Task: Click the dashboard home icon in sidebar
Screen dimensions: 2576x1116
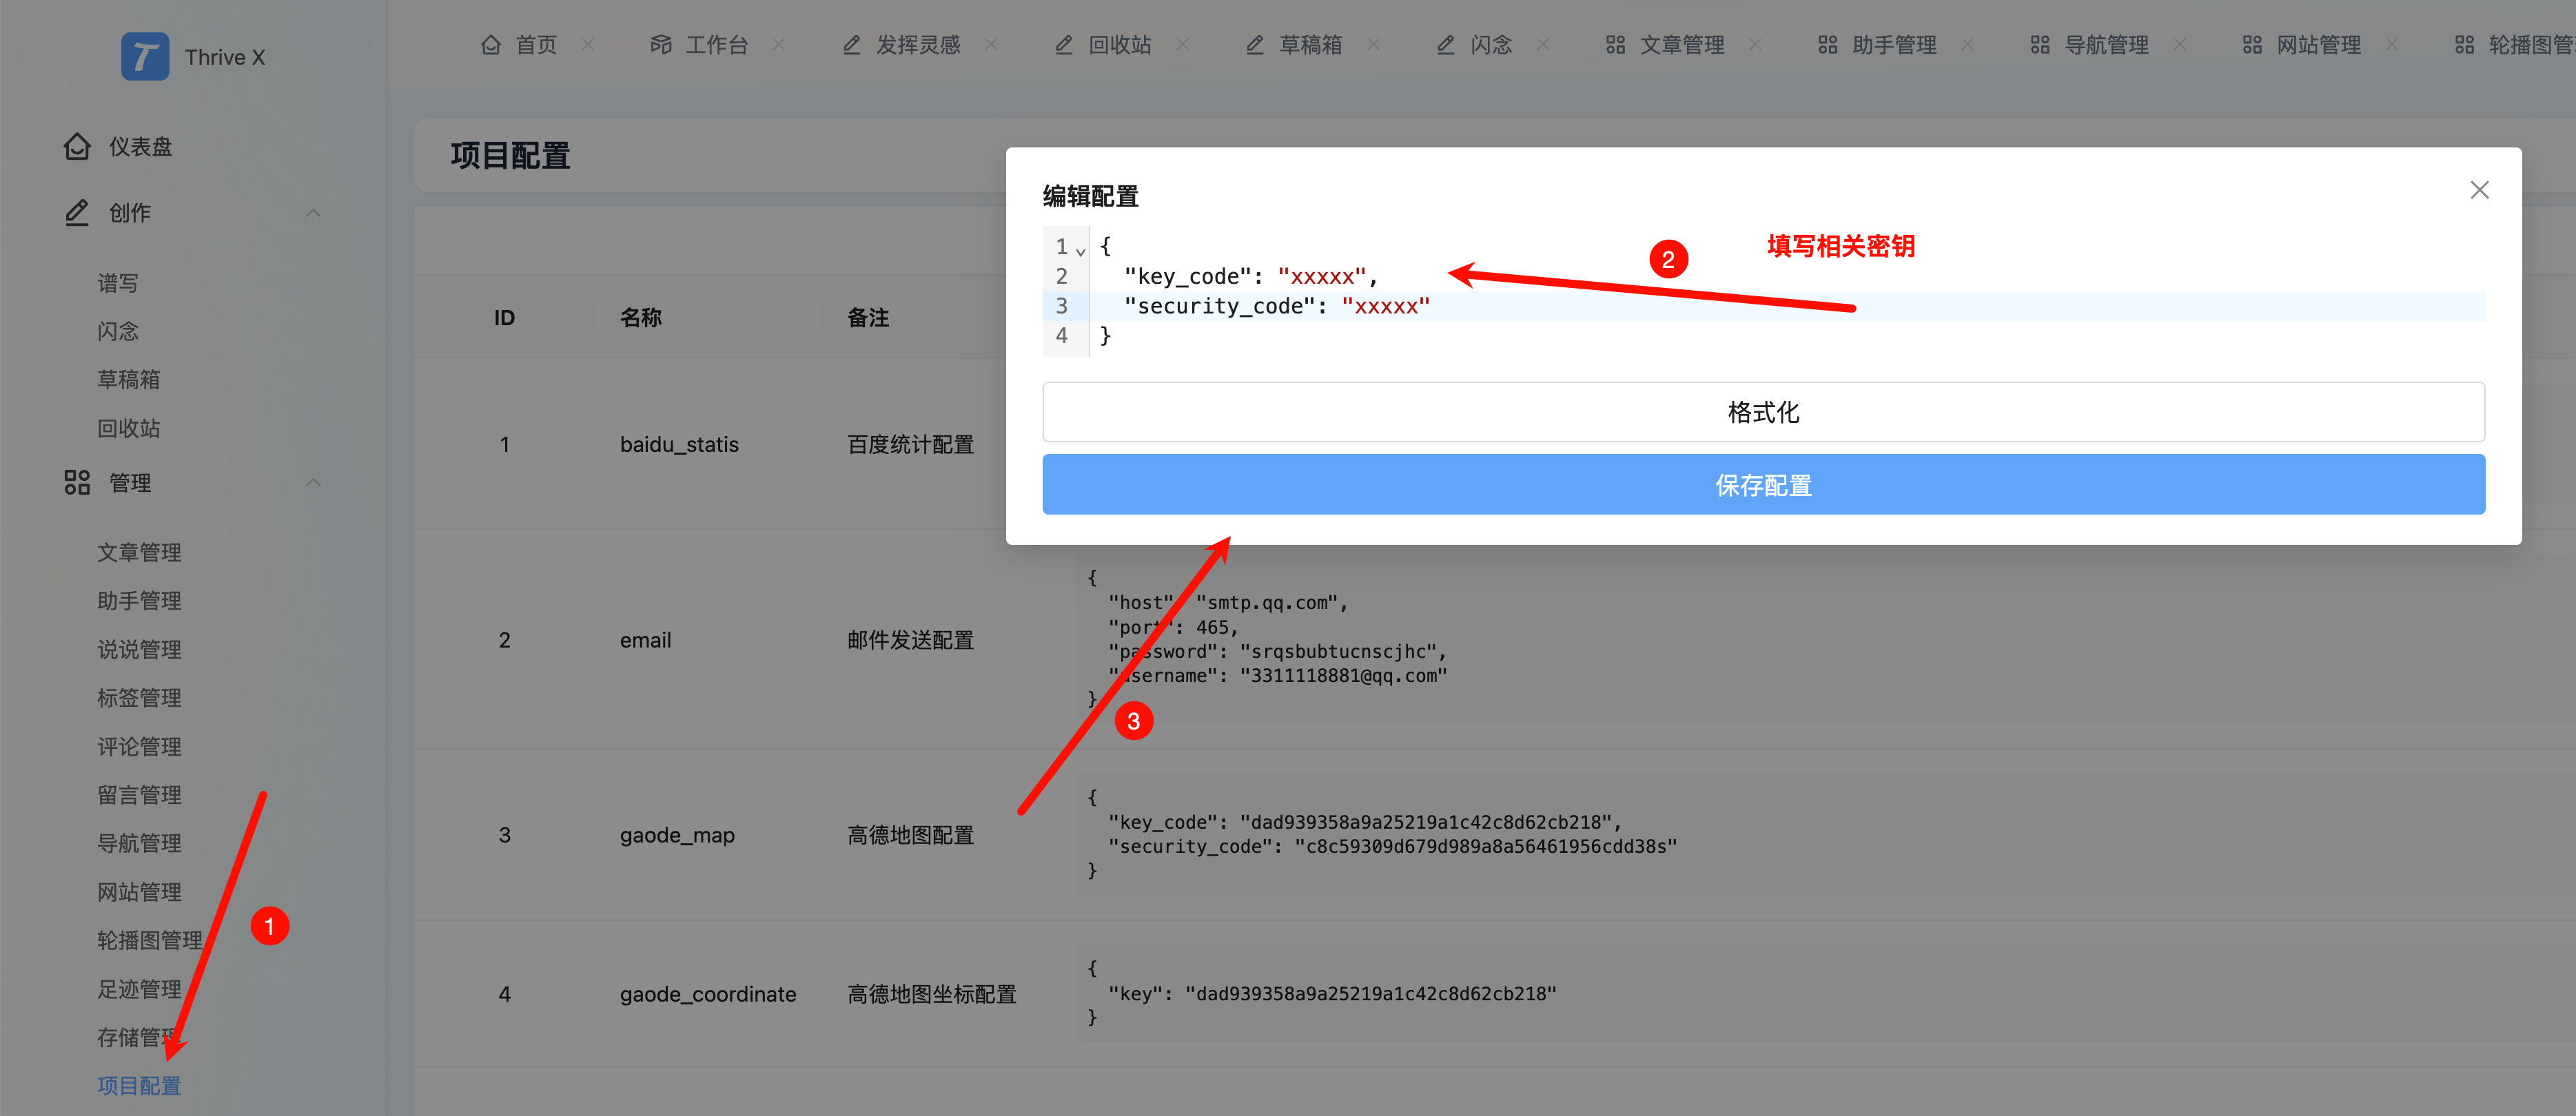Action: coord(77,147)
